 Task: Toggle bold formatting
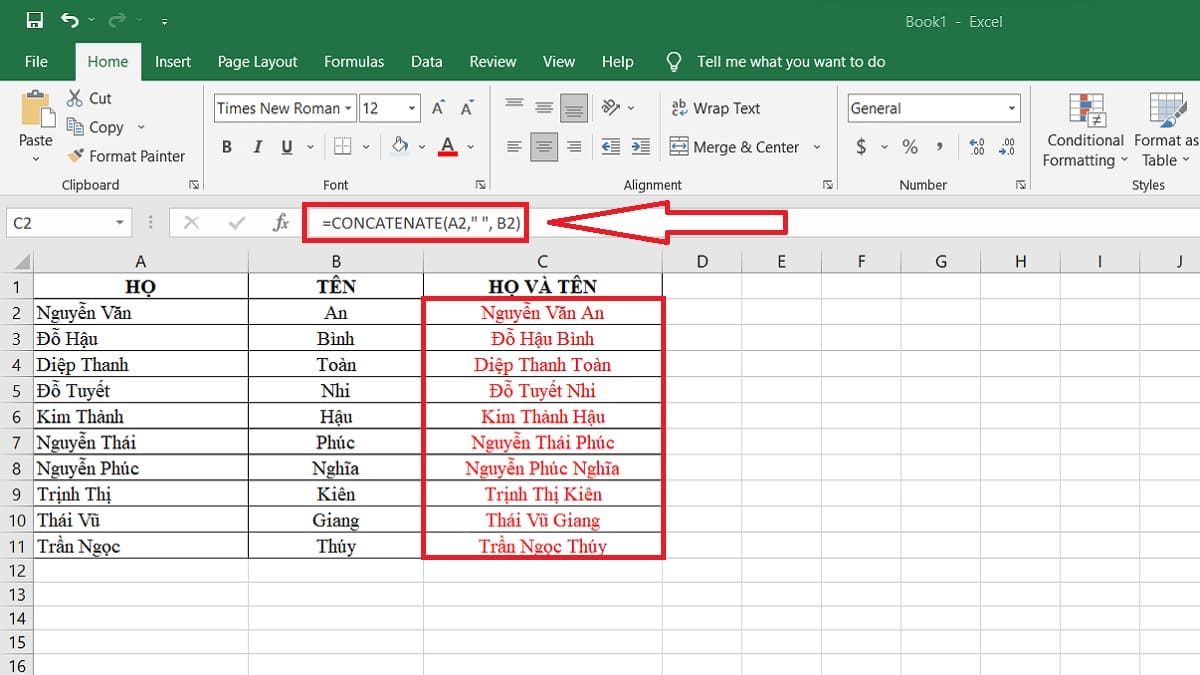pos(226,147)
